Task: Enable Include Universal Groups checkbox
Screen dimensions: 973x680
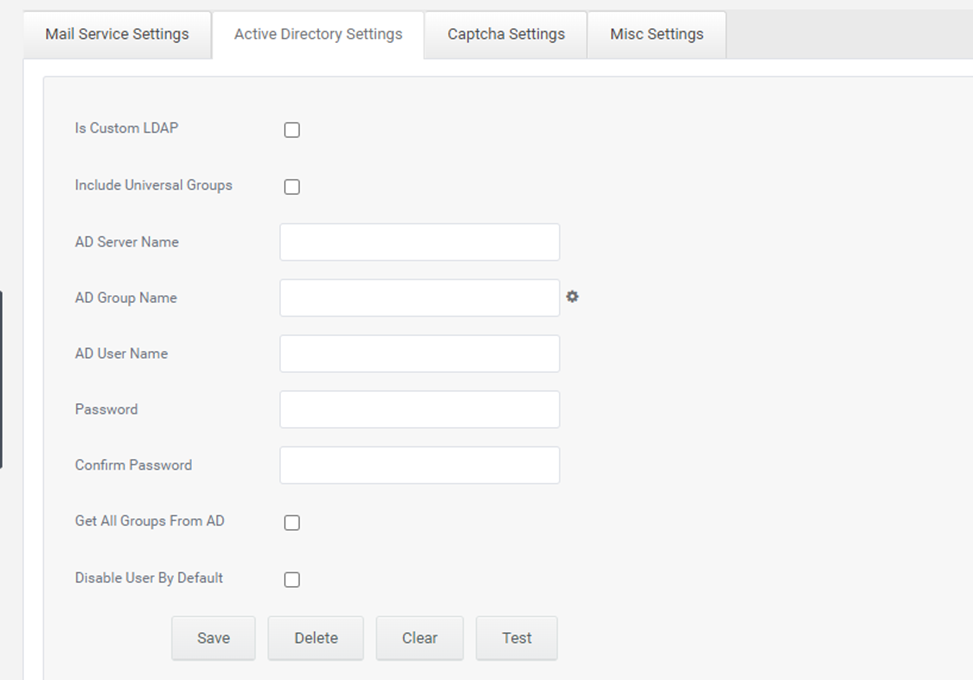Action: [292, 187]
